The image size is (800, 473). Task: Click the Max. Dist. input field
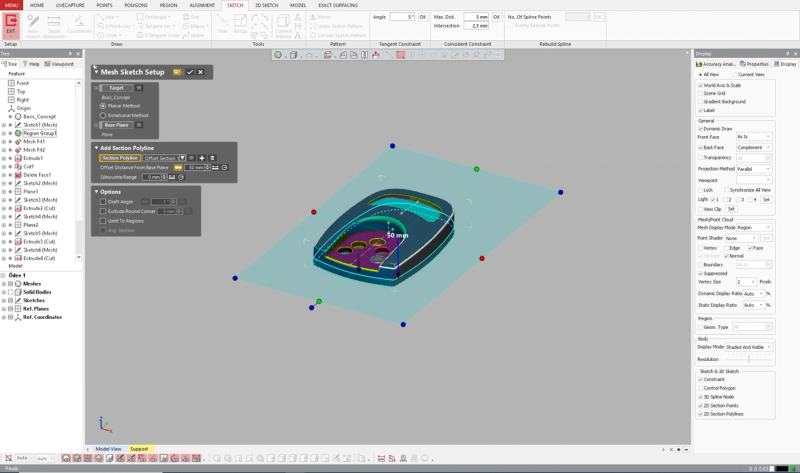pyautogui.click(x=476, y=17)
